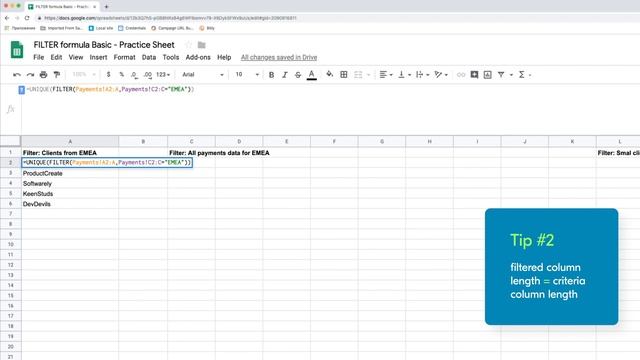Open the Add-ons menu
This screenshot has width=640, height=360.
point(198,58)
